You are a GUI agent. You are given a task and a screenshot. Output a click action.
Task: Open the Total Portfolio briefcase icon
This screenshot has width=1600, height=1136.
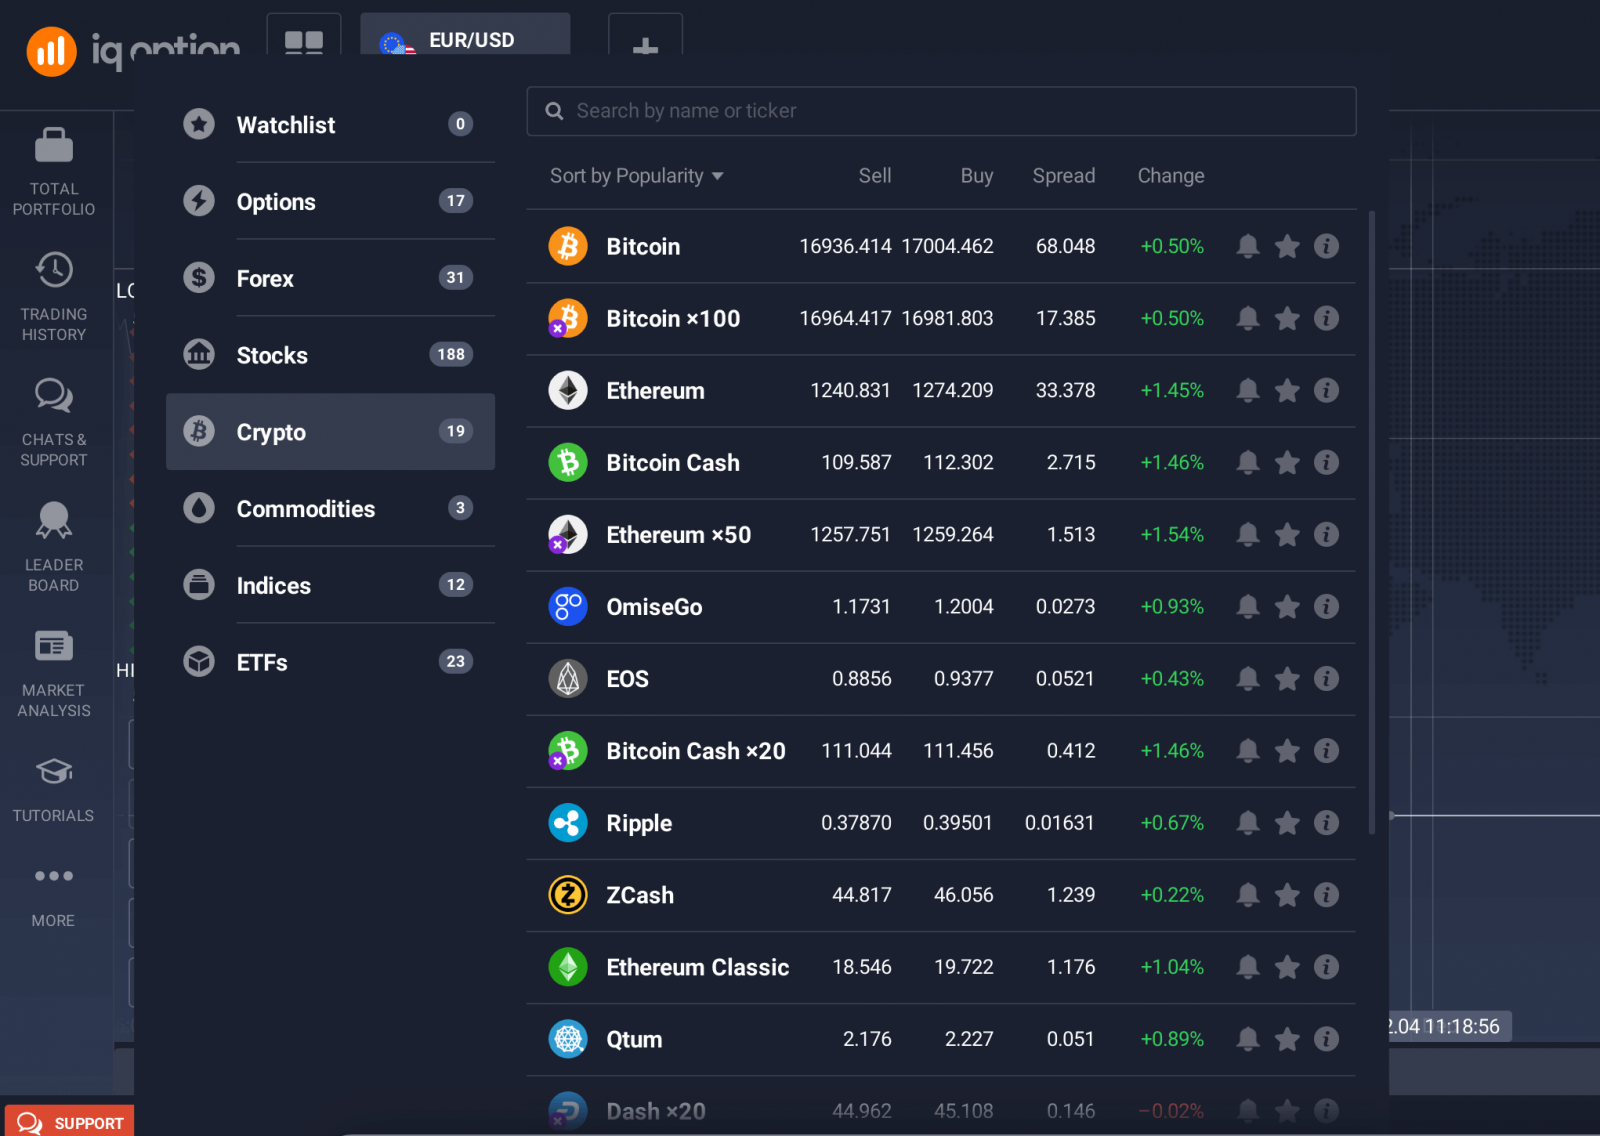coord(54,145)
